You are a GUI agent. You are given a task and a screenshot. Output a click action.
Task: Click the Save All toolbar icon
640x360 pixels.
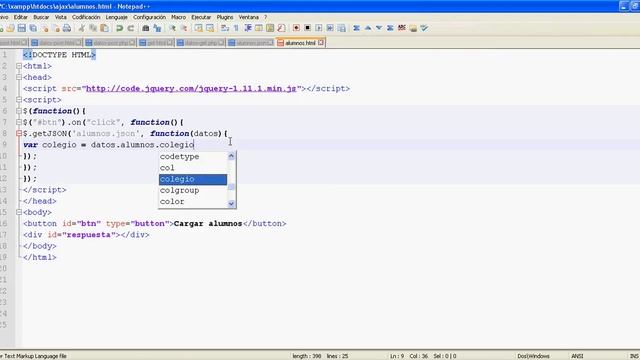point(33,28)
